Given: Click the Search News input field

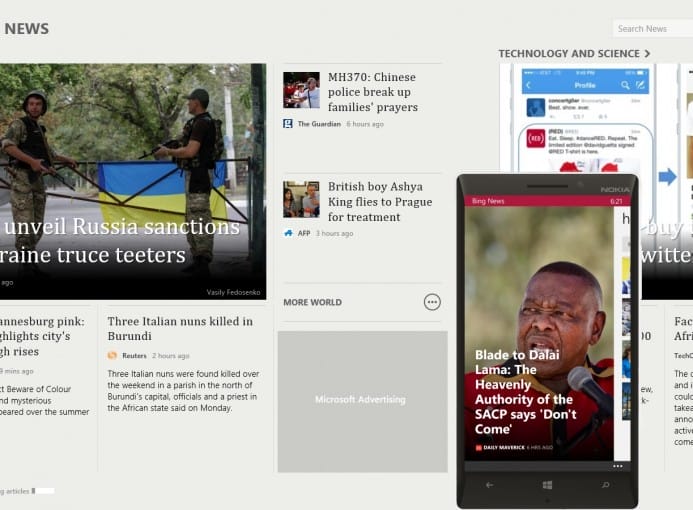Looking at the screenshot, I should tap(653, 28).
